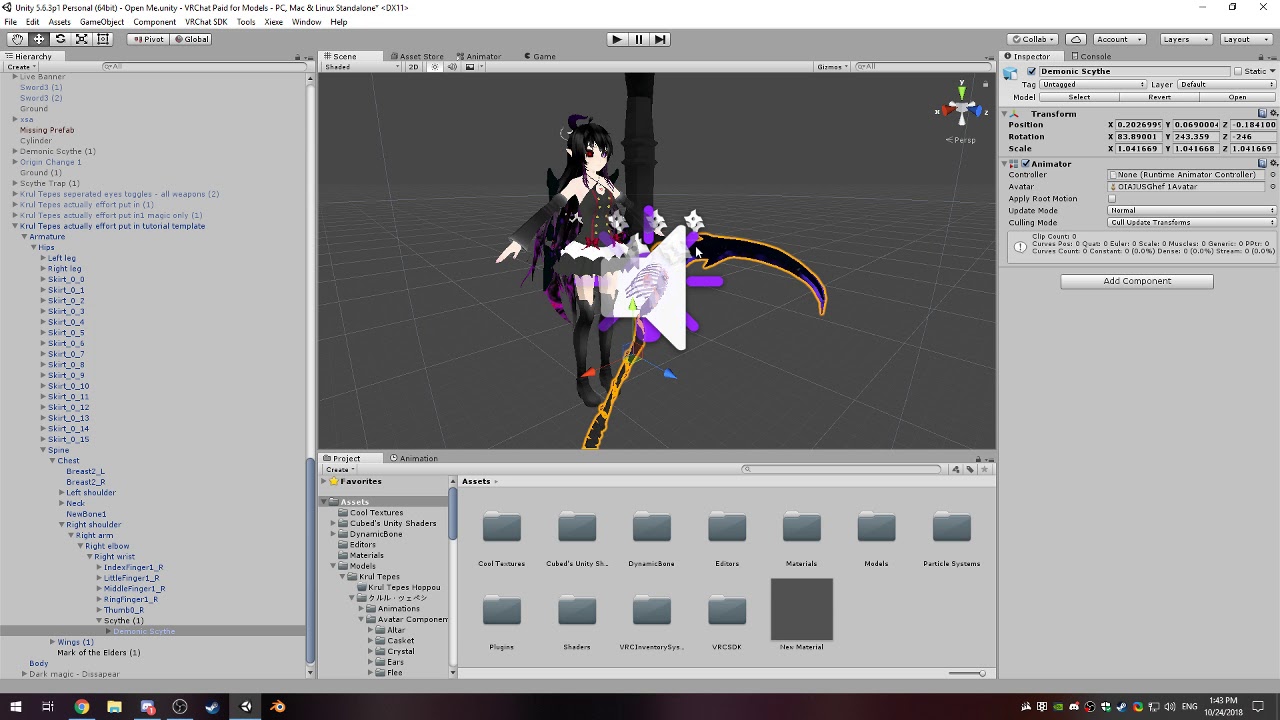Image resolution: width=1280 pixels, height=720 pixels.
Task: Switch to the Animation tab
Action: [x=414, y=459]
